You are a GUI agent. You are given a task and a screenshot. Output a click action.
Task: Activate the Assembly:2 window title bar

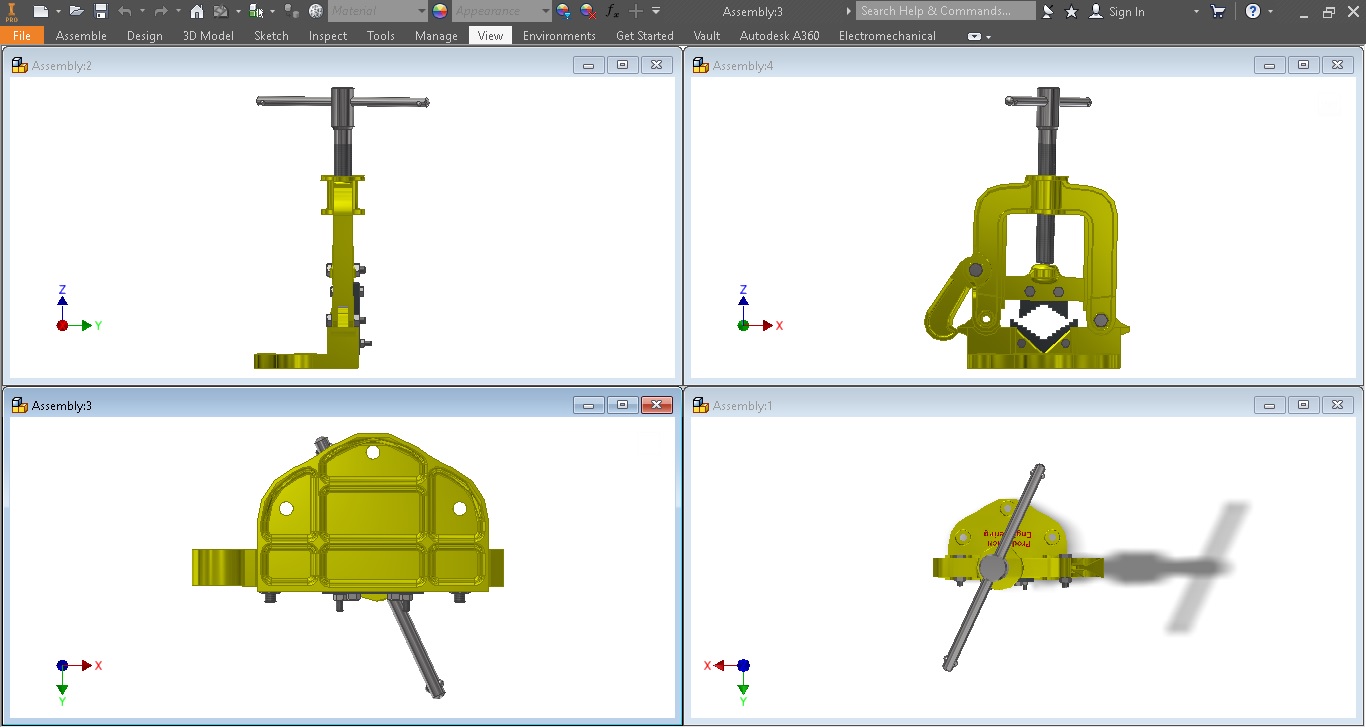coord(342,65)
